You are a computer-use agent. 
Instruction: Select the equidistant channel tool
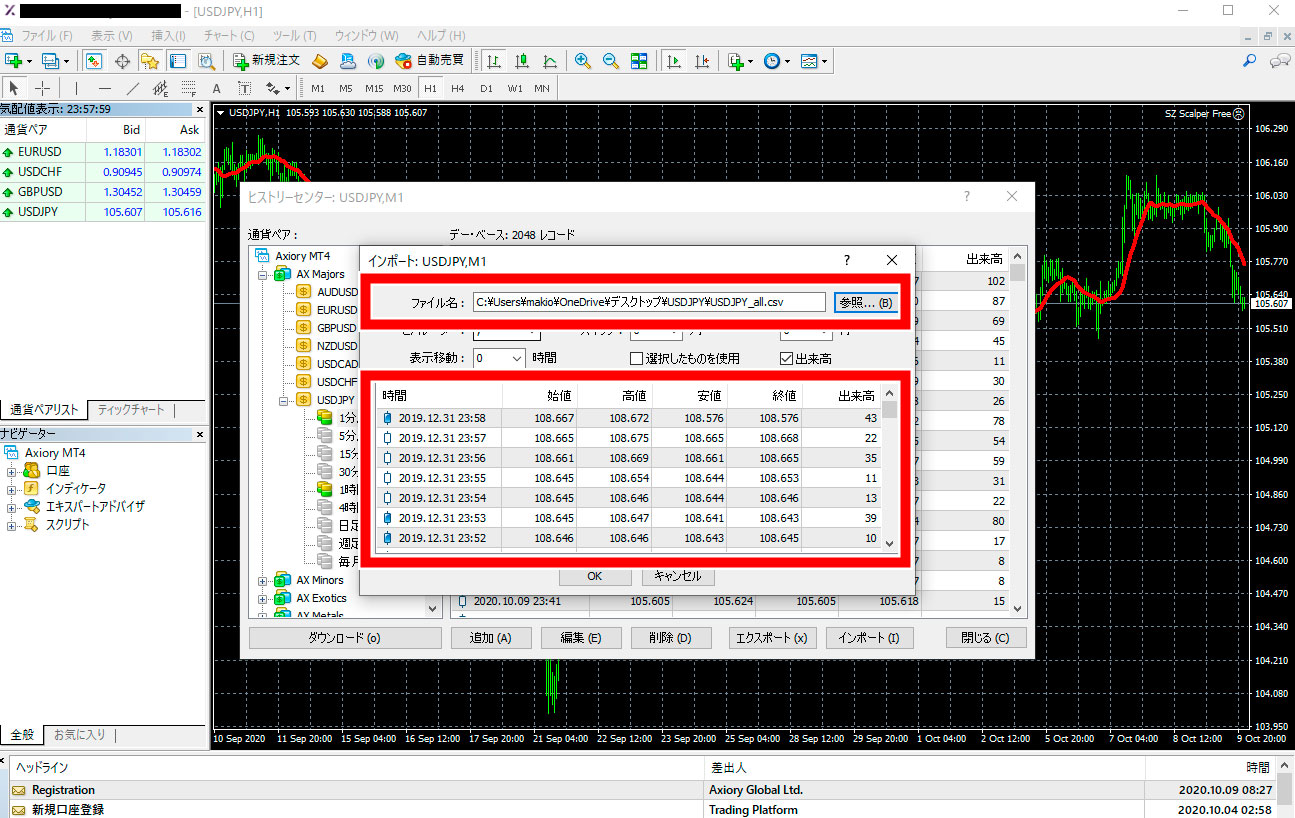(x=160, y=88)
